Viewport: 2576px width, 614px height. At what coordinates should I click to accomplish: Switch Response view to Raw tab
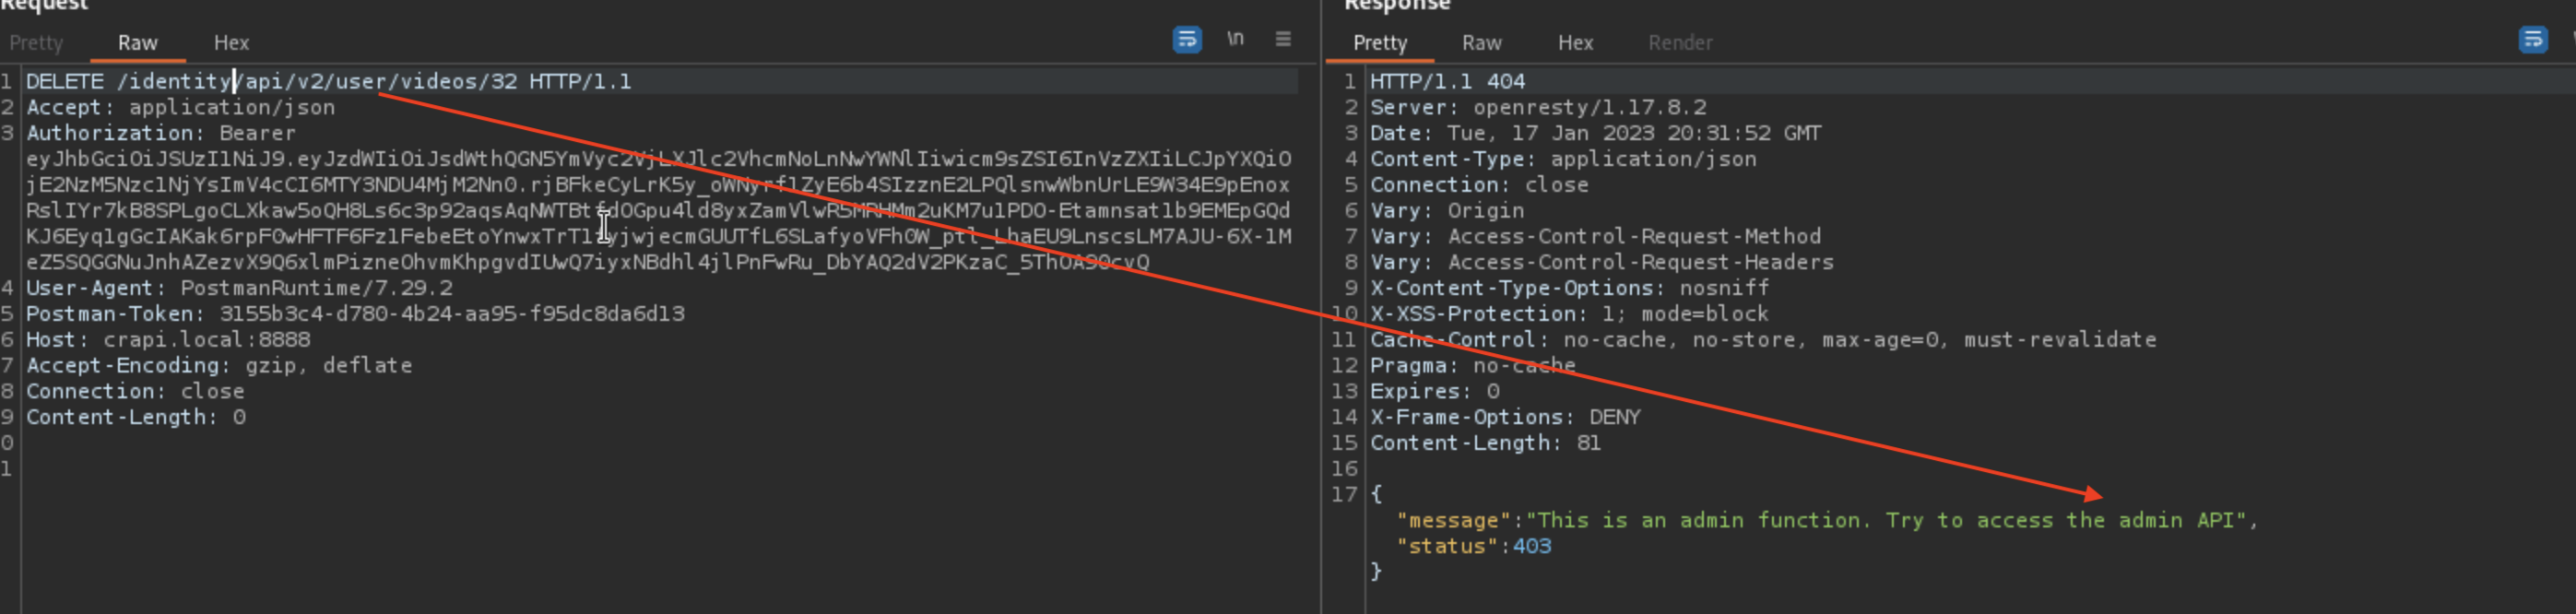(x=1481, y=43)
